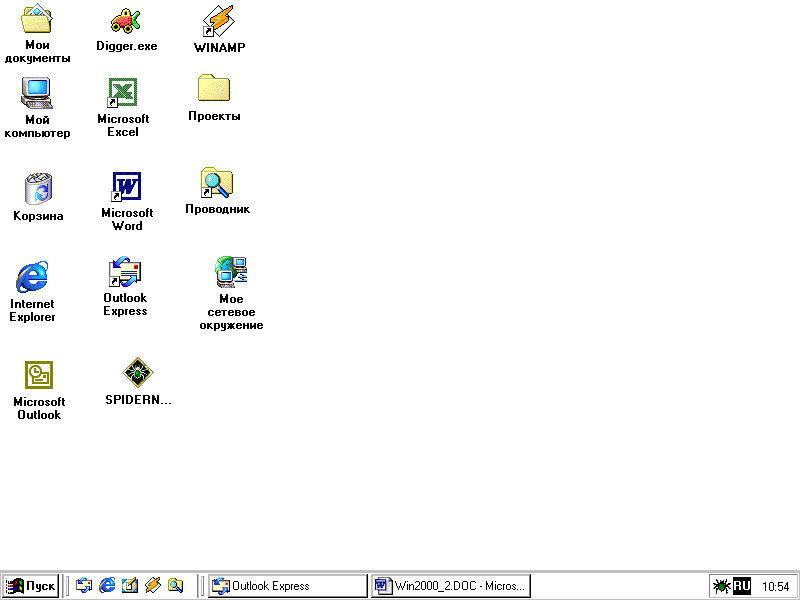Open the RU keyboard language indicator

pos(742,586)
